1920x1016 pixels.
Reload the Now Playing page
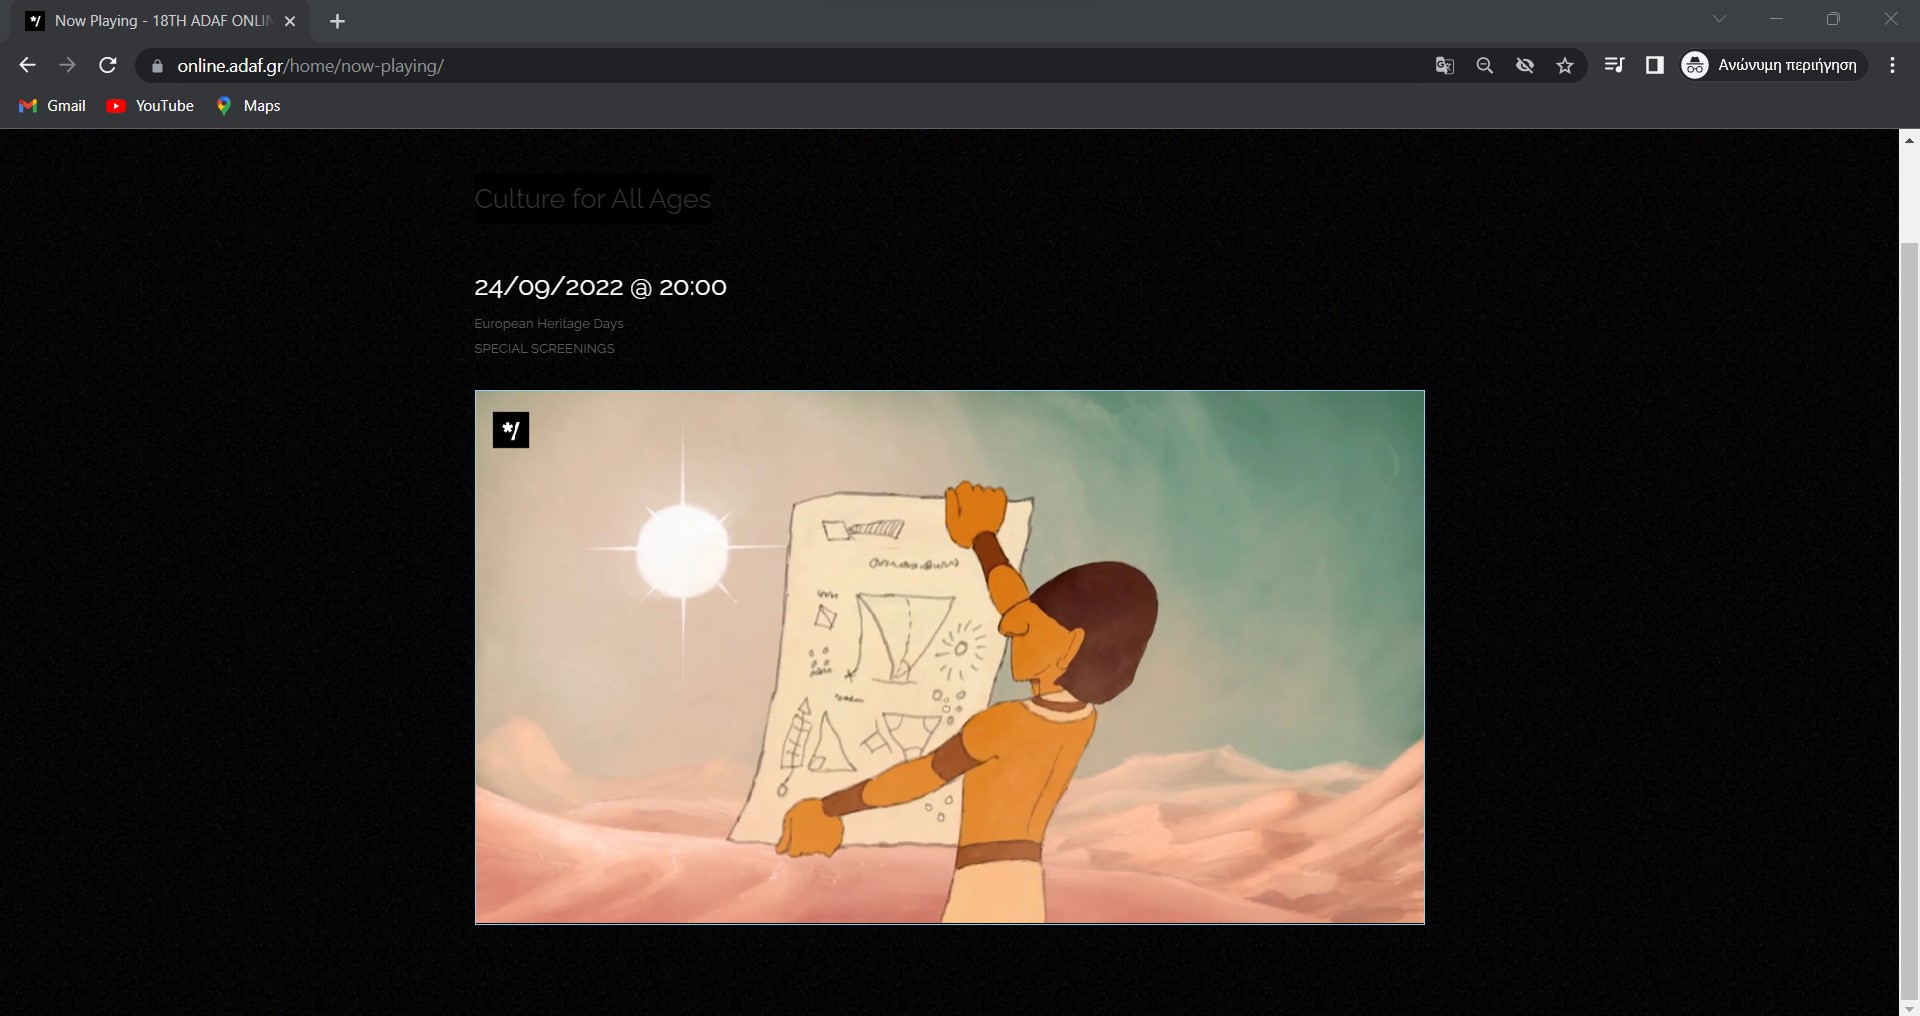(x=108, y=65)
